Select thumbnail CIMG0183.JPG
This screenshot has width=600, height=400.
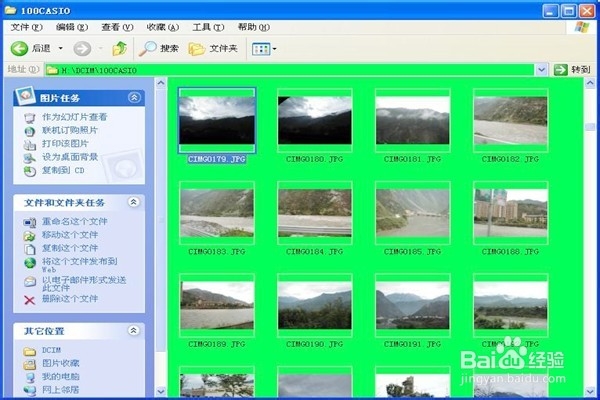pyautogui.click(x=217, y=213)
